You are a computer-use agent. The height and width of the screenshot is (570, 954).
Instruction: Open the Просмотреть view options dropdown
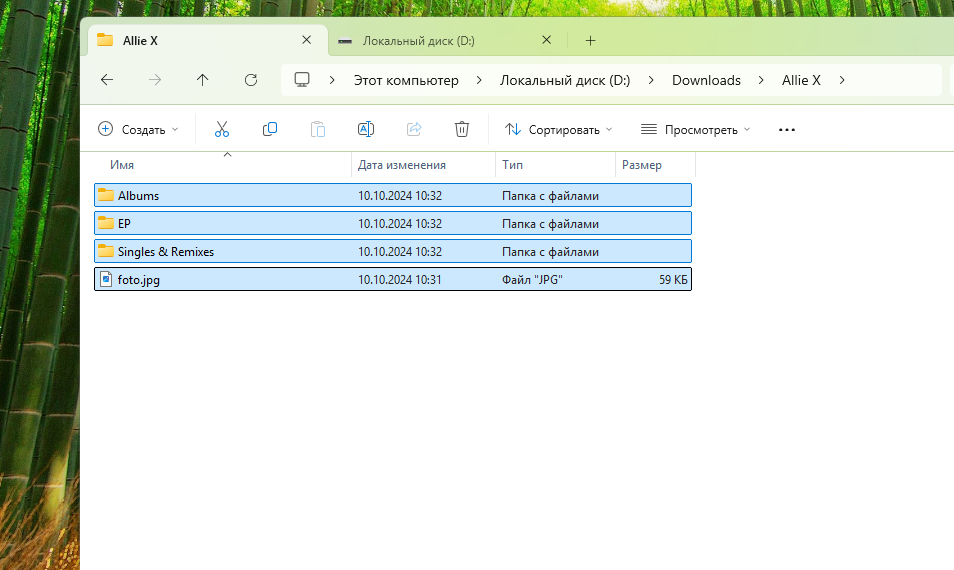click(x=696, y=129)
